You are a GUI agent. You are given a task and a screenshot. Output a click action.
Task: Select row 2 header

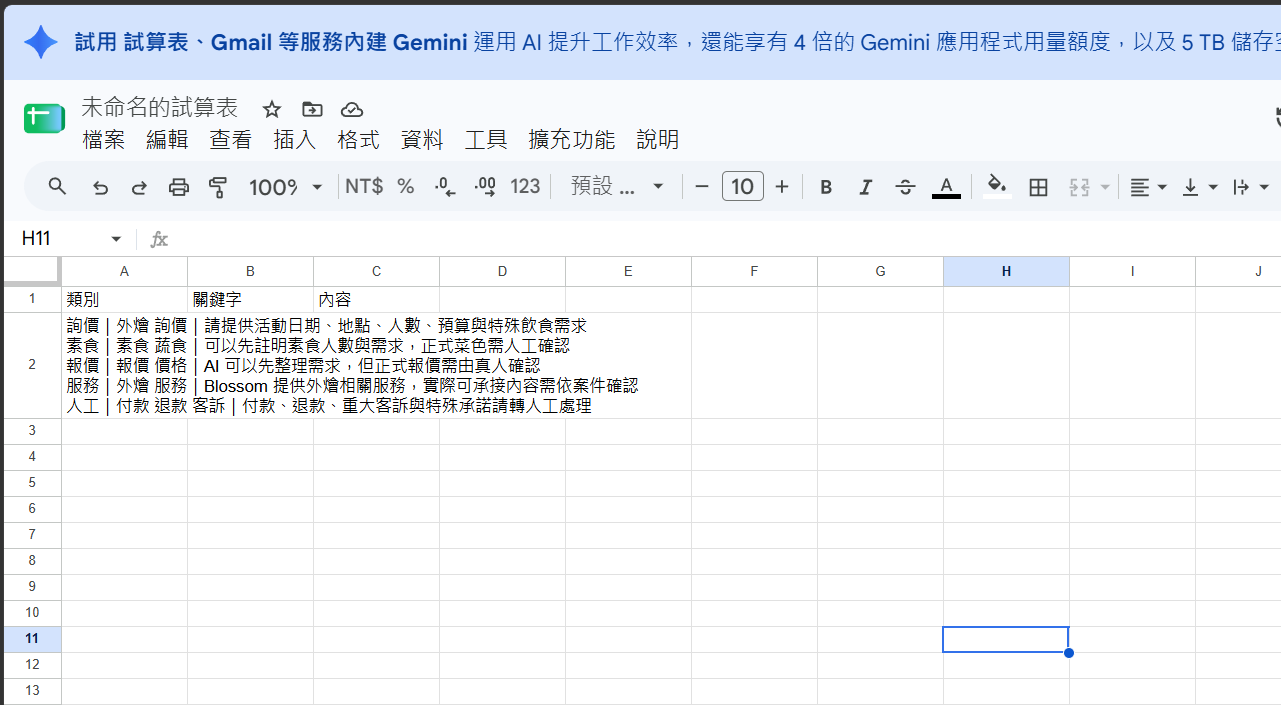(x=32, y=365)
